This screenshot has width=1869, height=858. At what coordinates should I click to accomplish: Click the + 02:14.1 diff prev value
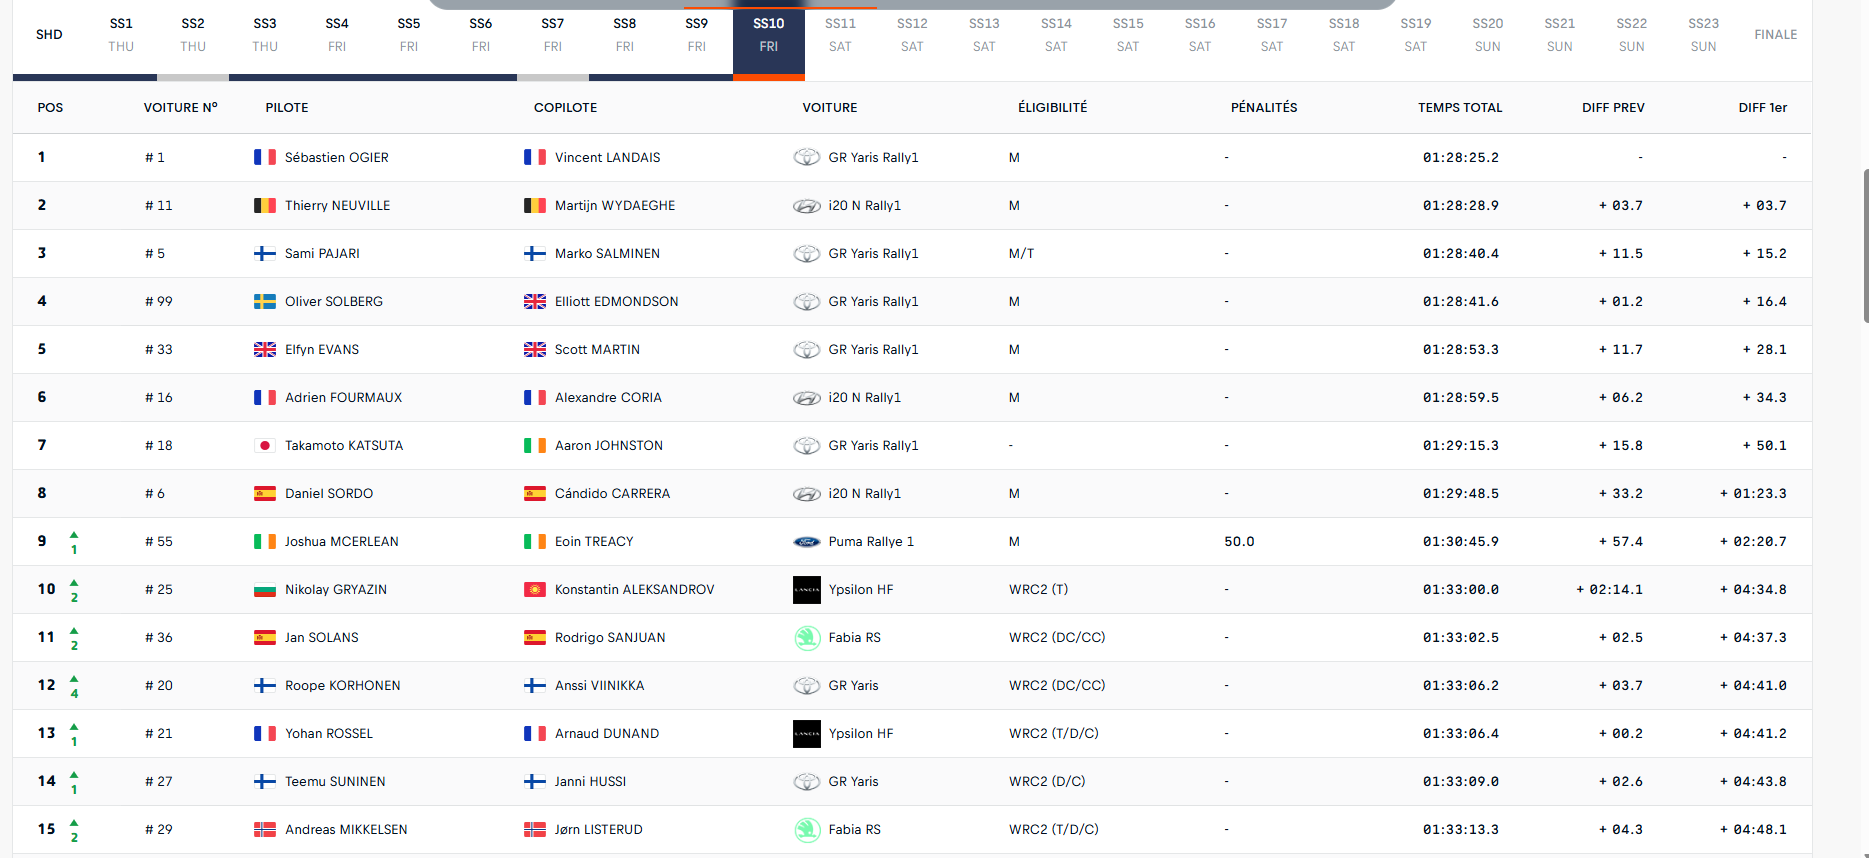click(1609, 590)
